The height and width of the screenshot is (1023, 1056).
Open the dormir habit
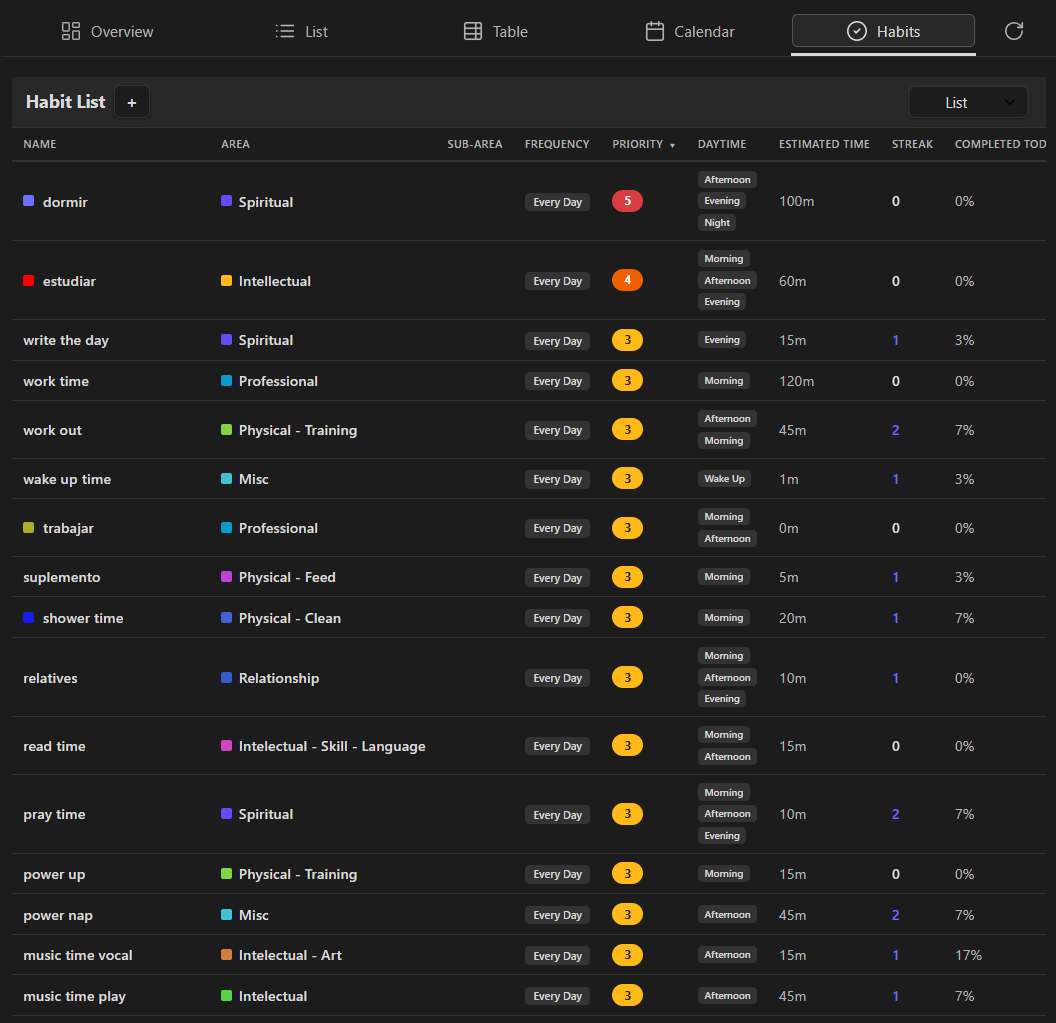pos(65,202)
